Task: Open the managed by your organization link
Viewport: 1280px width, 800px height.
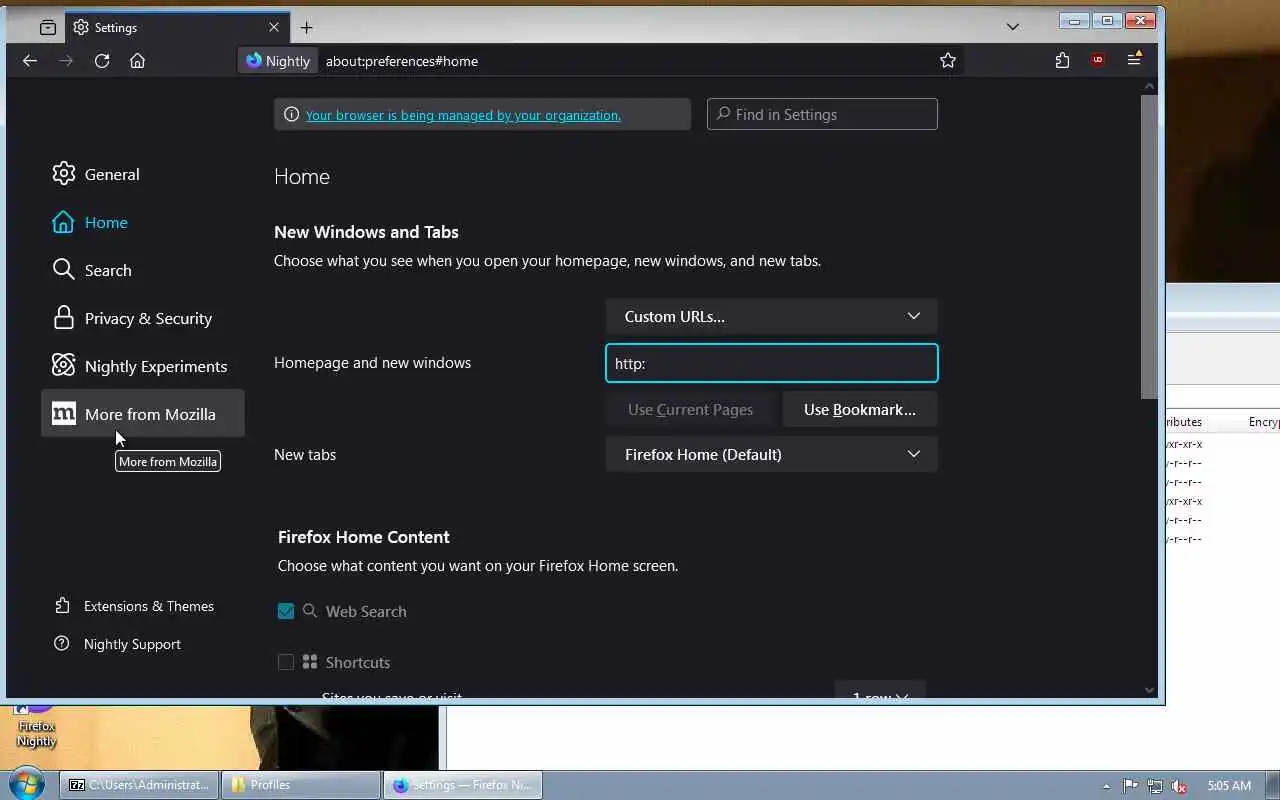Action: point(463,115)
